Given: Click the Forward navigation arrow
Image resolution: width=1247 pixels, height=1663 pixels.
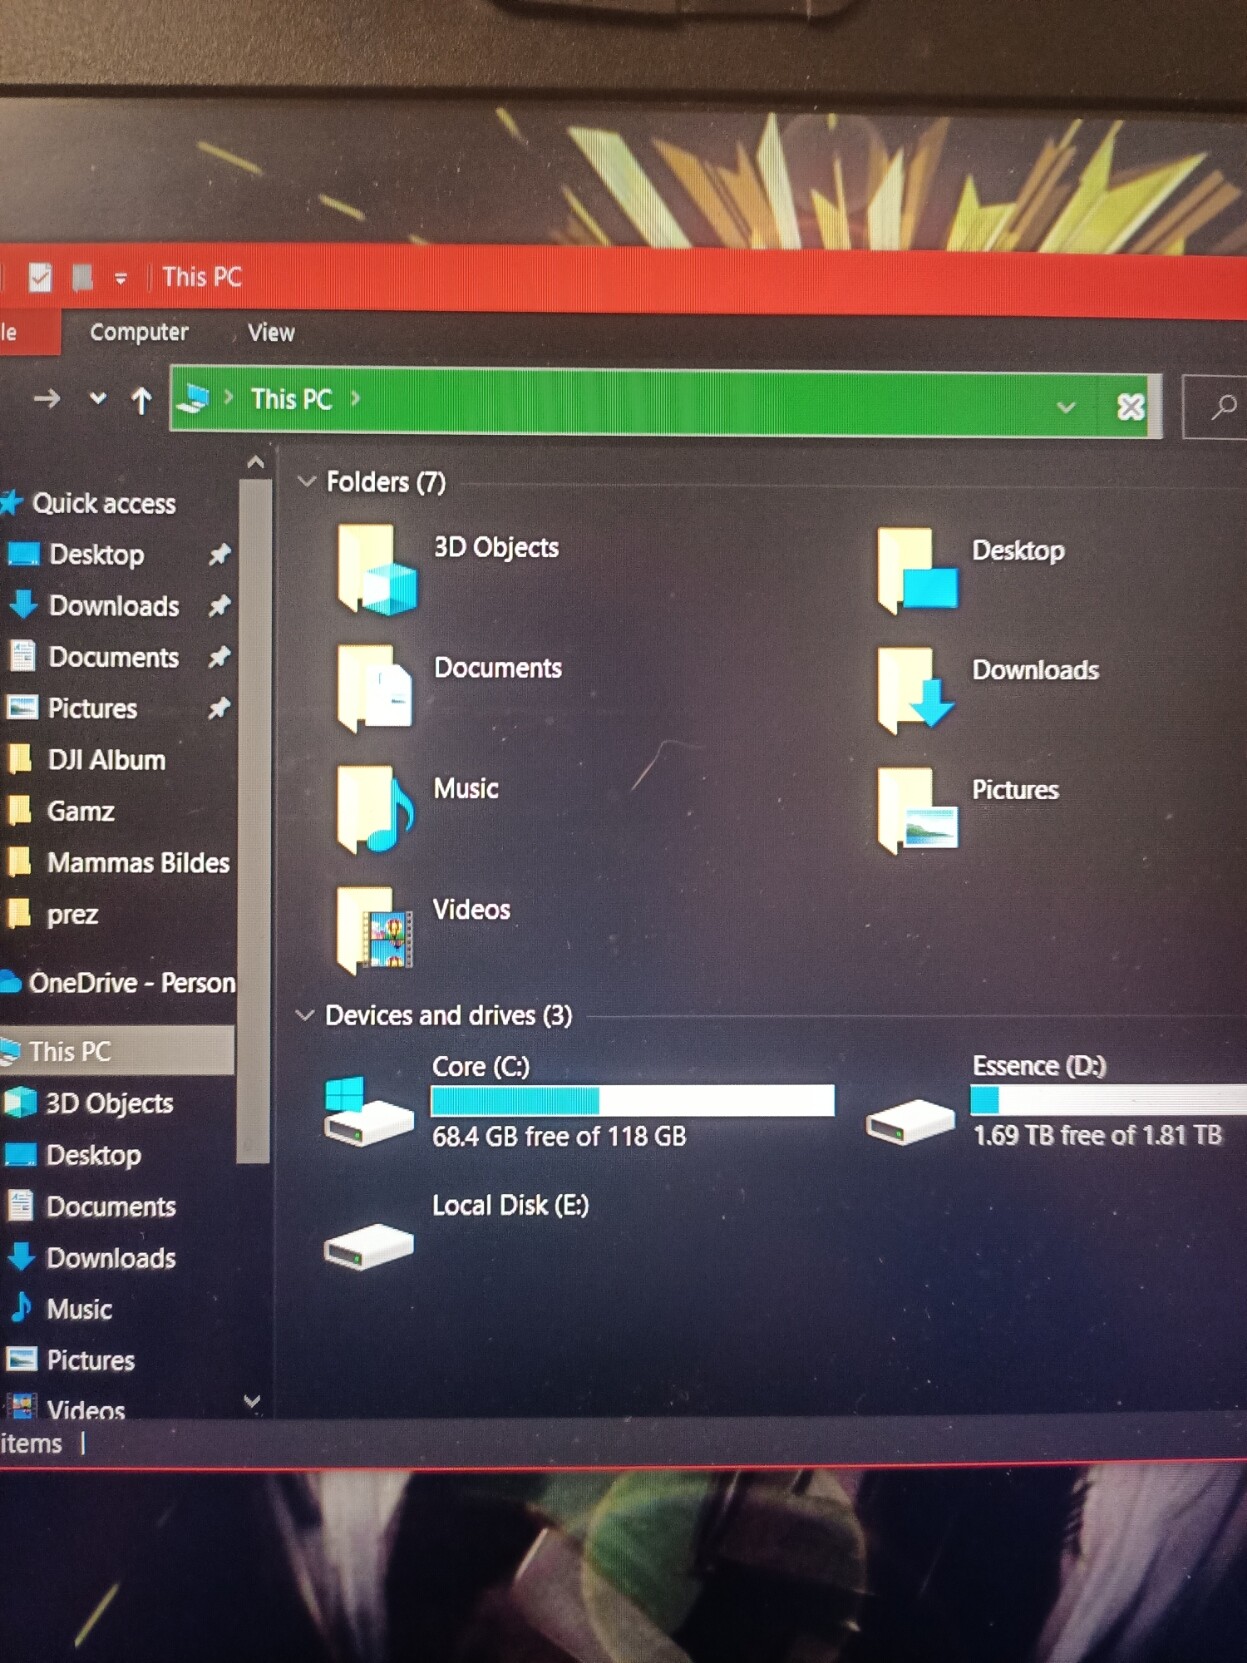Looking at the screenshot, I should click(x=46, y=400).
